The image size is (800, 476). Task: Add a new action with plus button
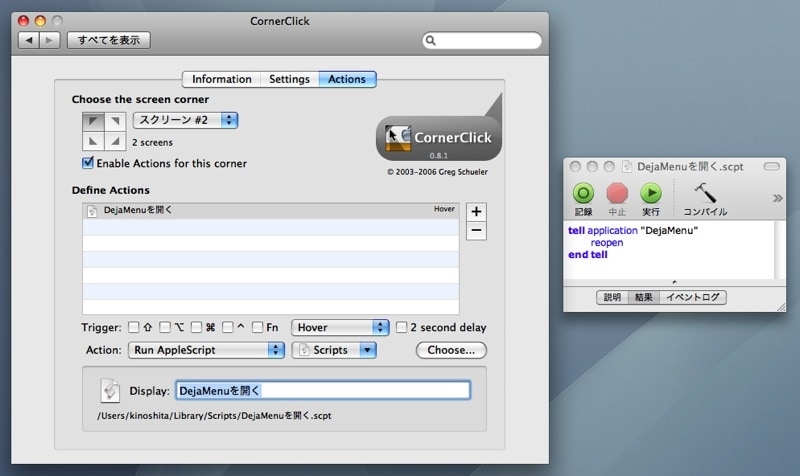click(x=476, y=212)
